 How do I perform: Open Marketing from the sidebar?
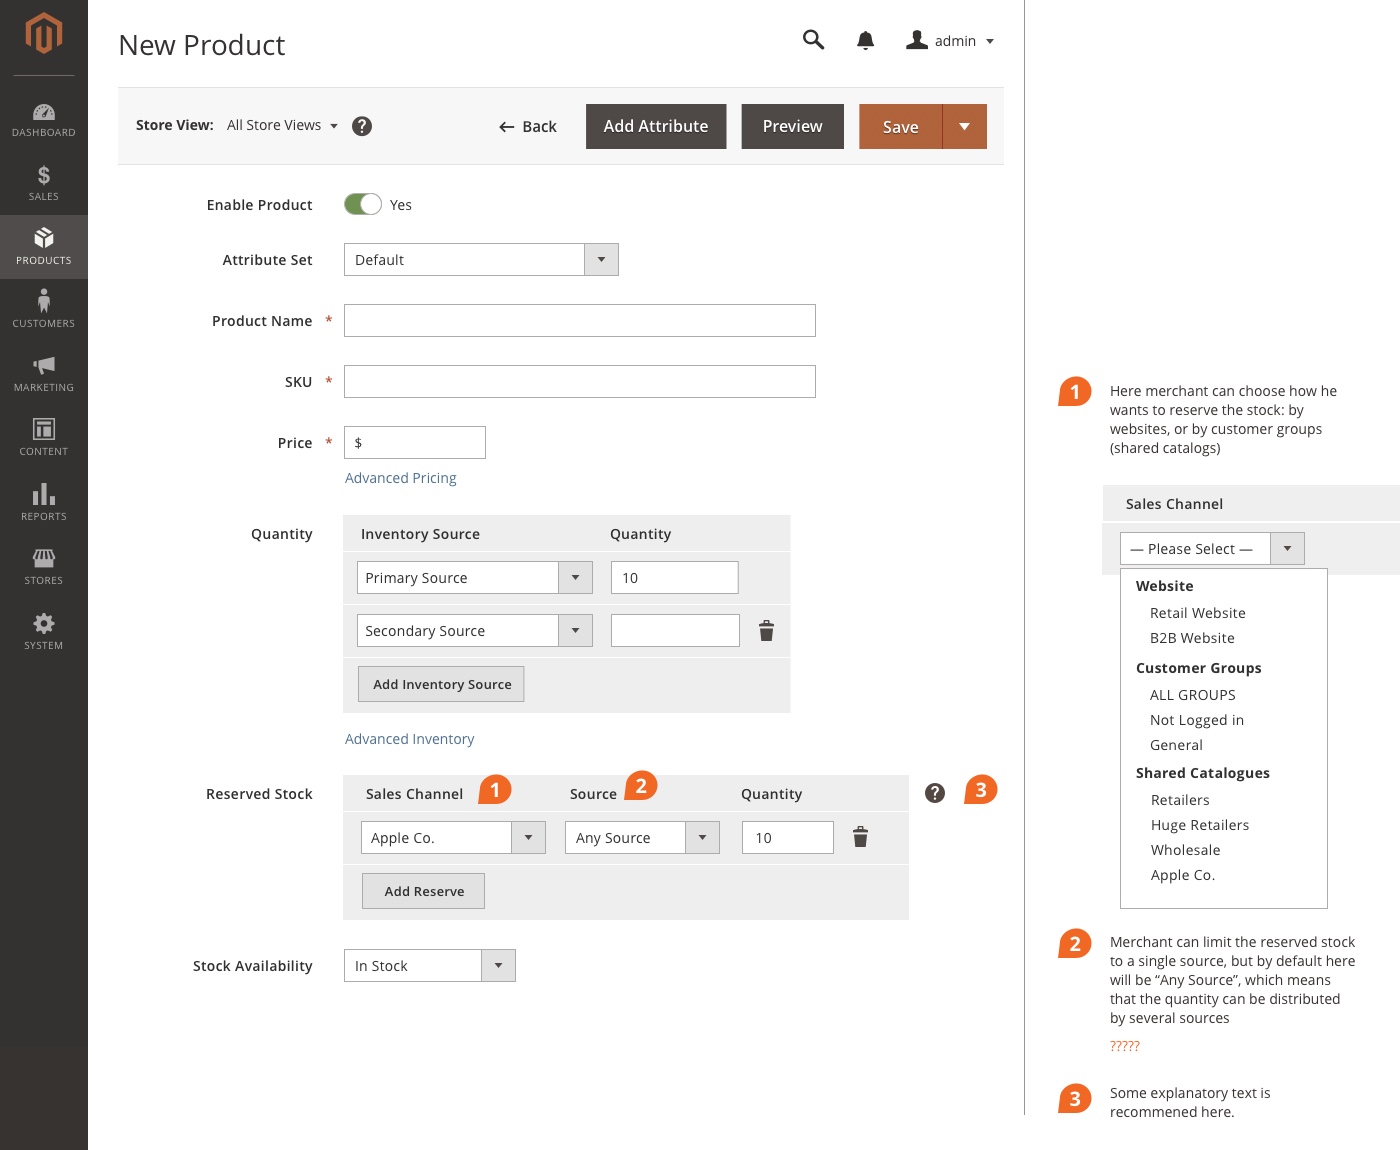[x=44, y=374]
